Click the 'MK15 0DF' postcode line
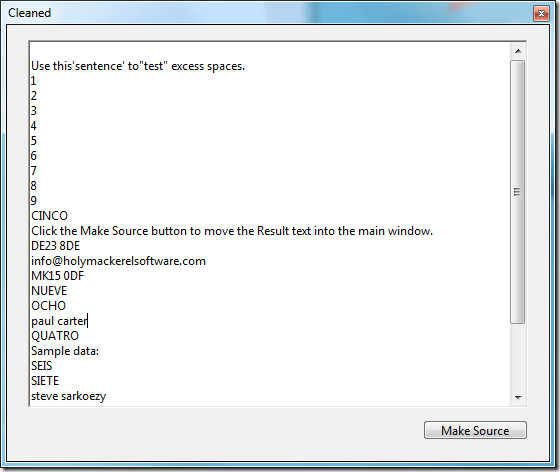Image resolution: width=560 pixels, height=472 pixels. point(58,276)
